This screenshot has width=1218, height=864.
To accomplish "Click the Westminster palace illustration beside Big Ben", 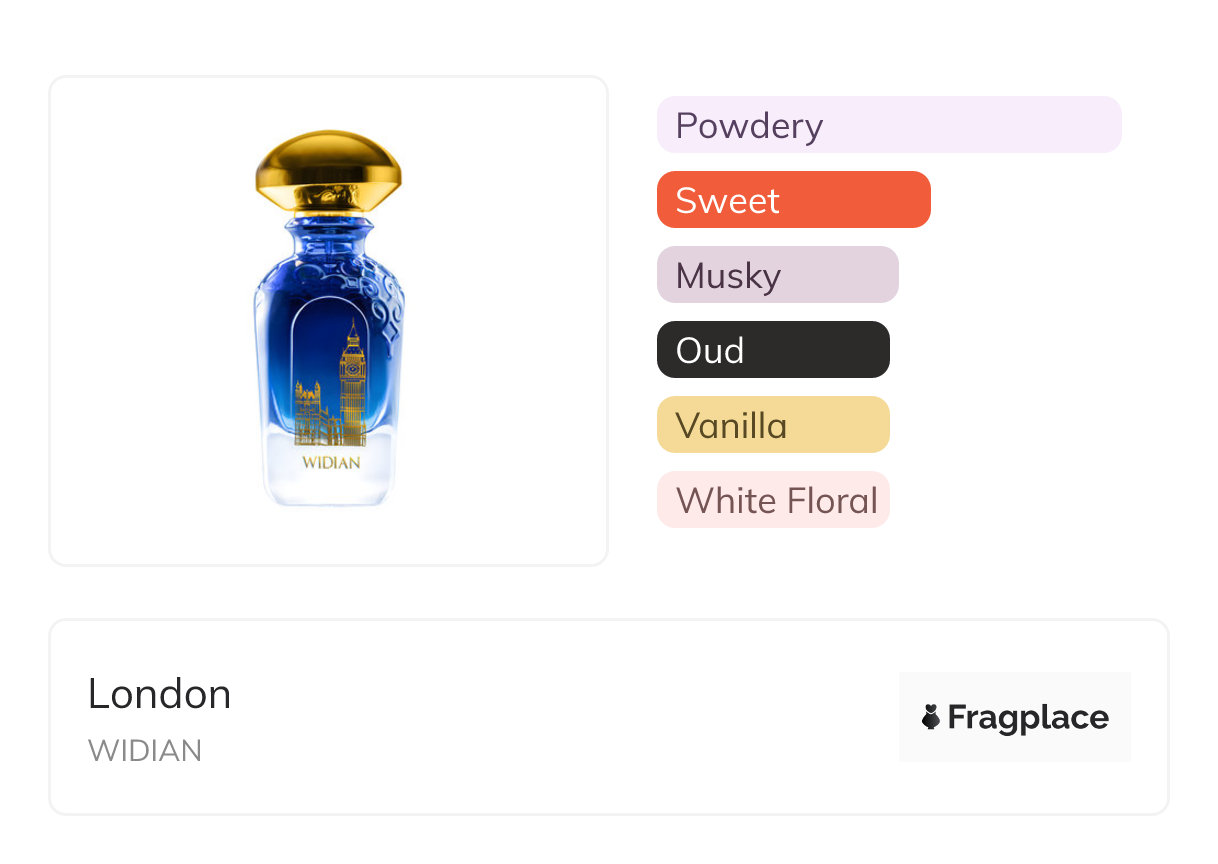I will tap(317, 414).
